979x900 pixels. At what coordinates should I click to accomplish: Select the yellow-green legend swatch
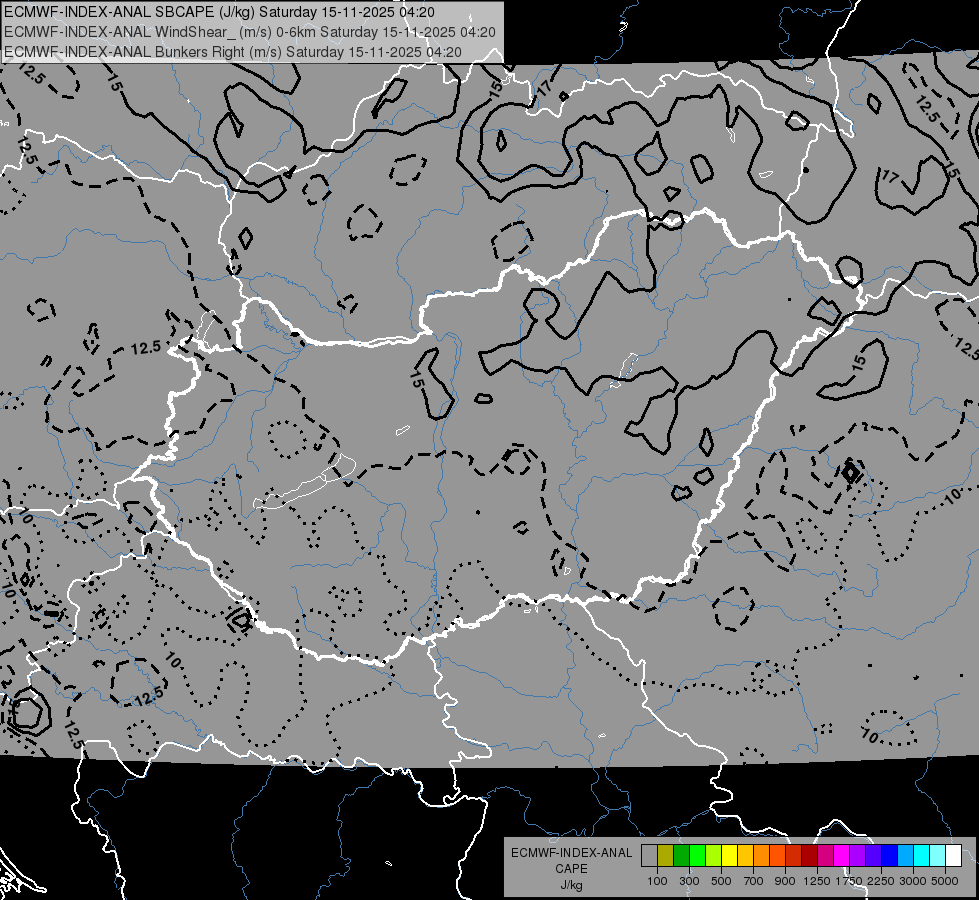713,856
